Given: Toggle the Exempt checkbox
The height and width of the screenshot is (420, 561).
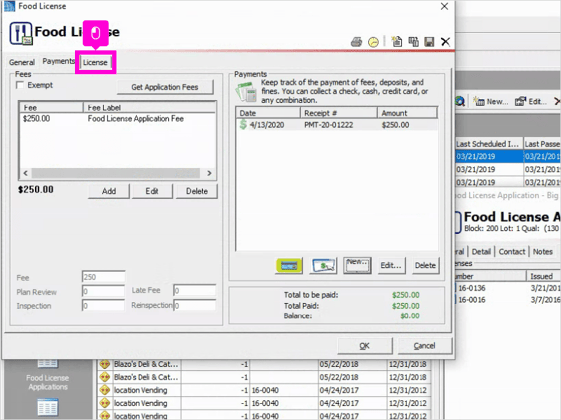Looking at the screenshot, I should pyautogui.click(x=20, y=85).
